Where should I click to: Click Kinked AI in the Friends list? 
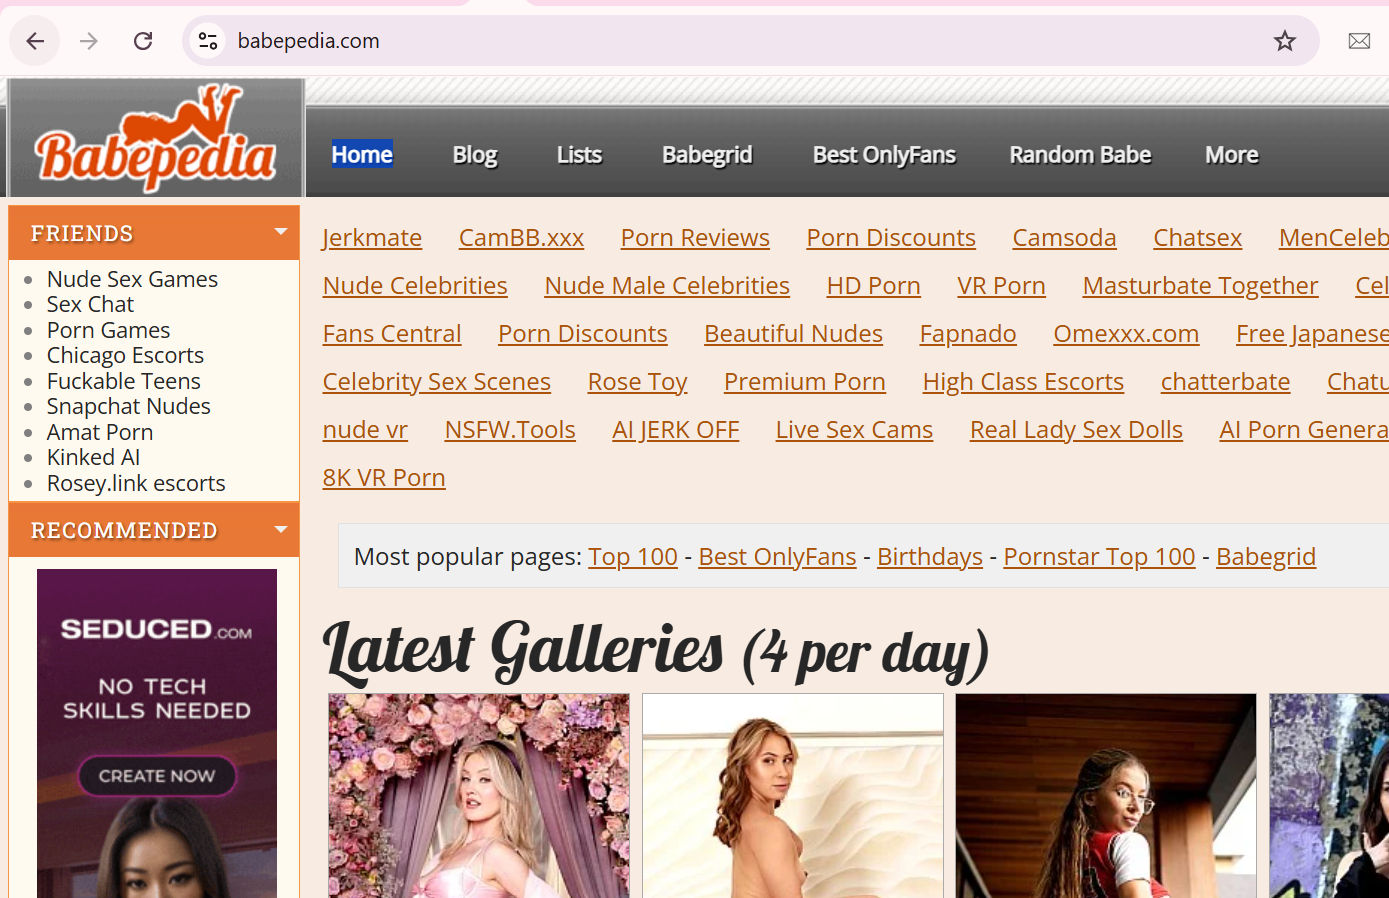click(x=93, y=457)
